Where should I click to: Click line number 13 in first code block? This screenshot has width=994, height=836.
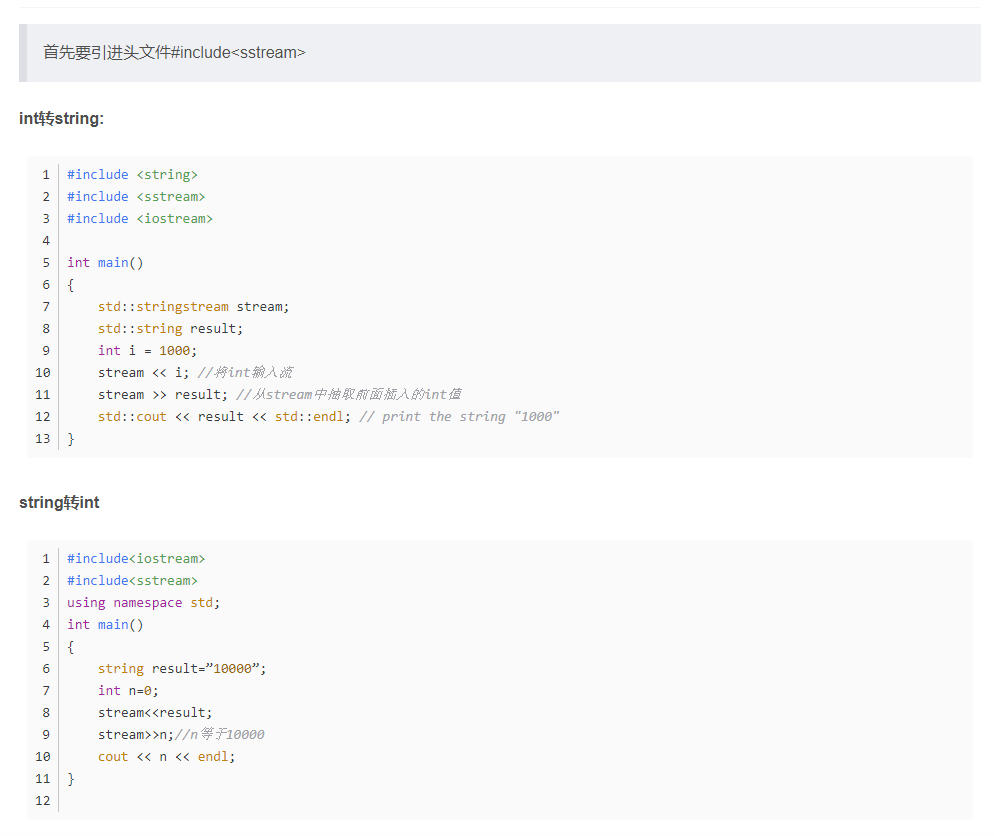pyautogui.click(x=42, y=439)
